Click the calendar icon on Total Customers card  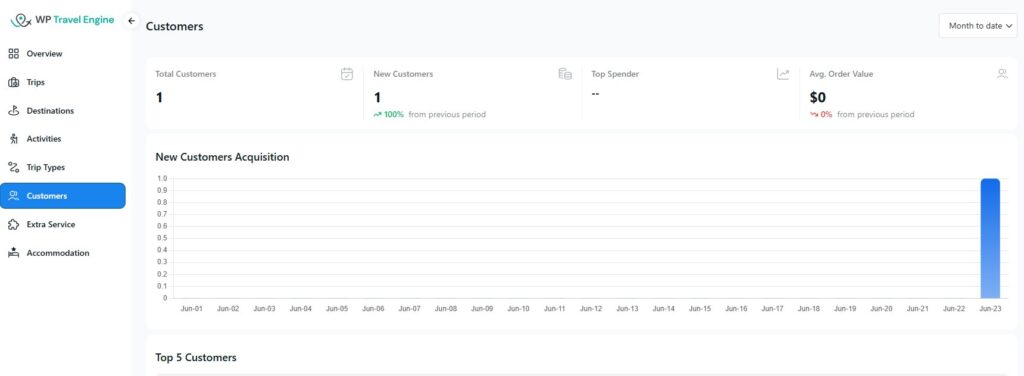(347, 74)
